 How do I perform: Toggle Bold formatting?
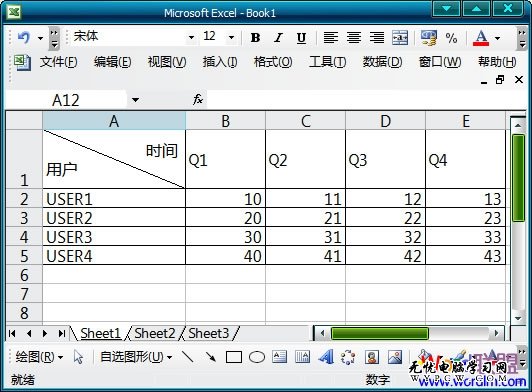coord(255,38)
